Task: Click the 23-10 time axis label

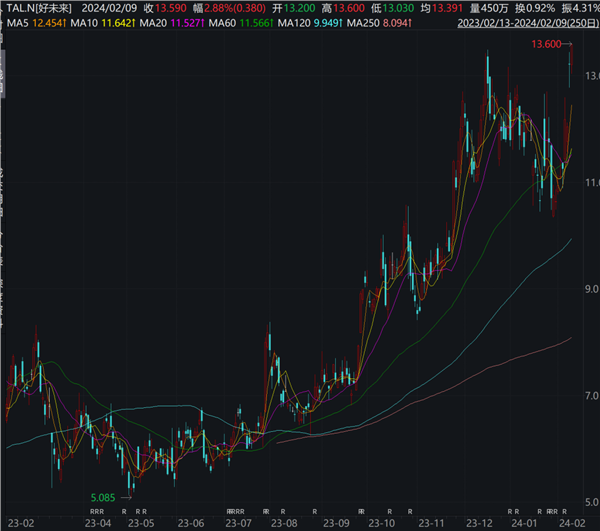Action: coord(382,523)
